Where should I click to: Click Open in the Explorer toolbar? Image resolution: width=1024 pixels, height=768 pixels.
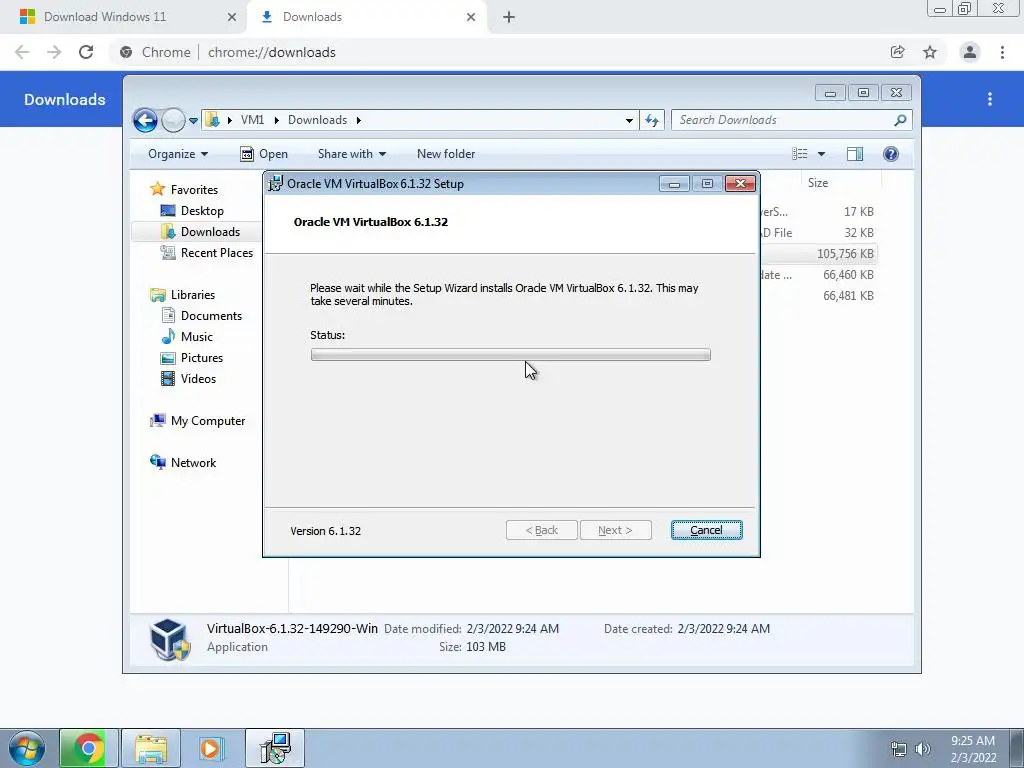point(264,154)
